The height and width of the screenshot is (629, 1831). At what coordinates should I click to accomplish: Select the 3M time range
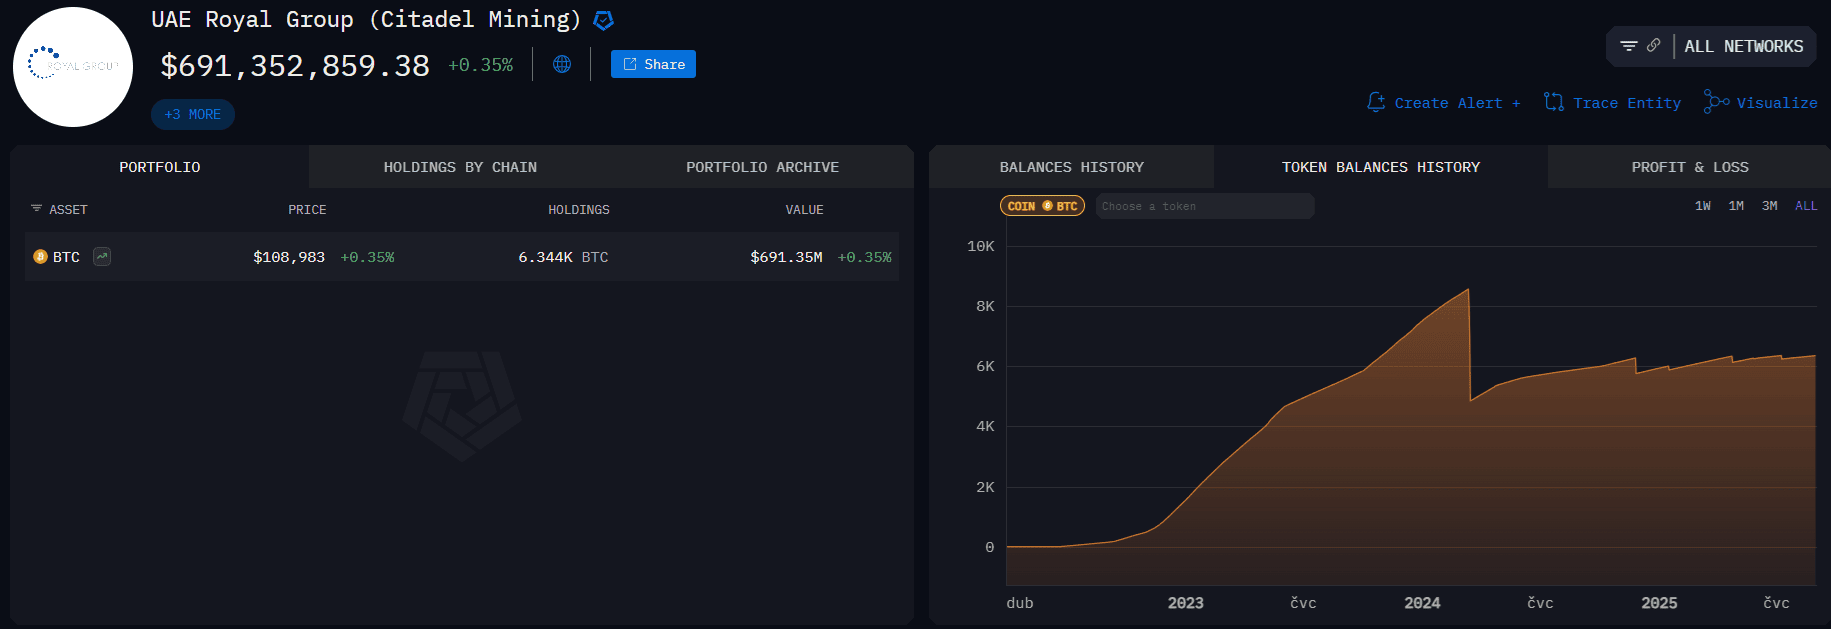point(1769,206)
